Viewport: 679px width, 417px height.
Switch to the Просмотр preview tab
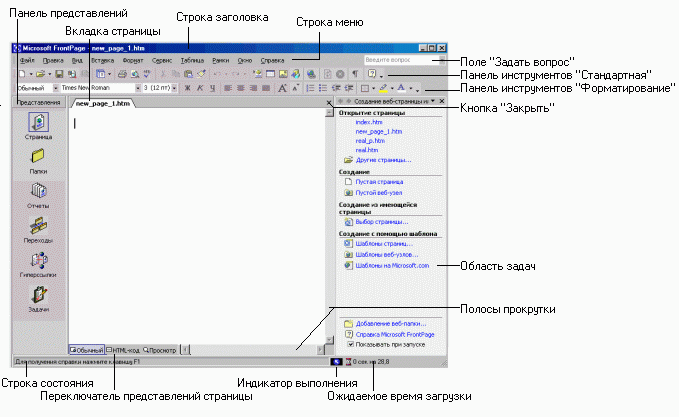click(x=160, y=350)
